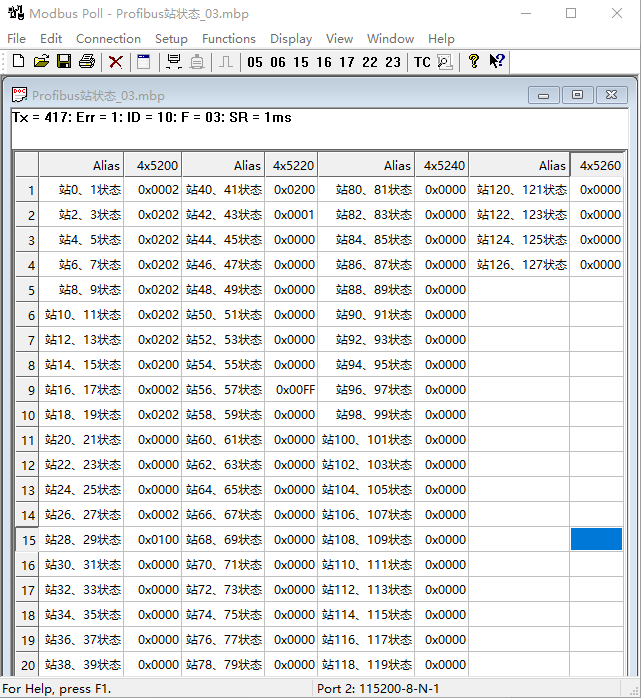
Task: Click the context help arrow icon
Action: 497,62
